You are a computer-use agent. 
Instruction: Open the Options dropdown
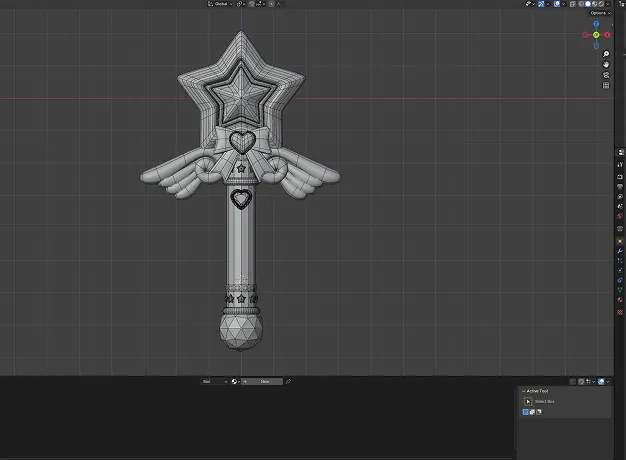click(600, 13)
